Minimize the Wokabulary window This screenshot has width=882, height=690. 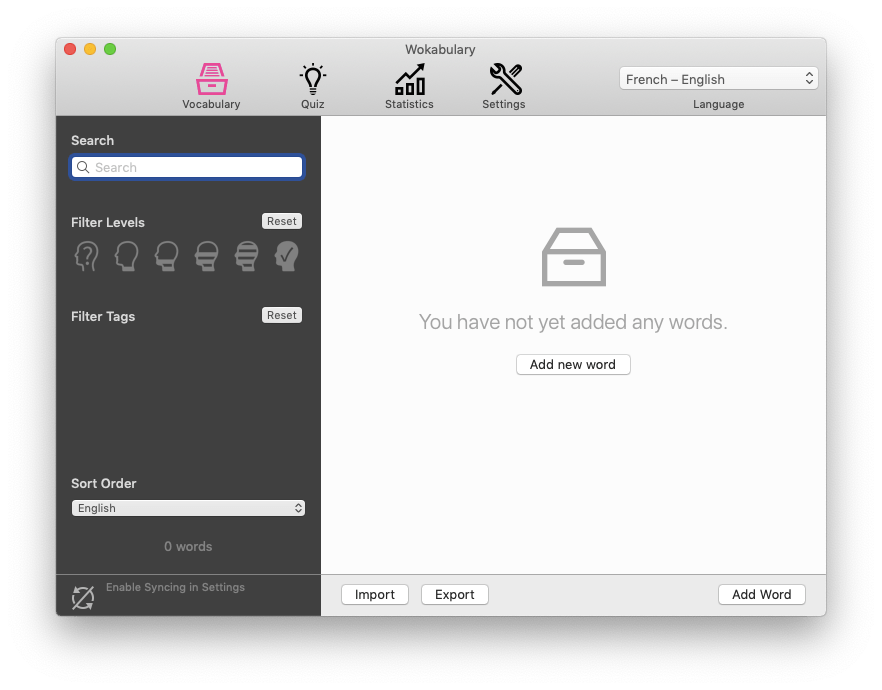point(90,49)
